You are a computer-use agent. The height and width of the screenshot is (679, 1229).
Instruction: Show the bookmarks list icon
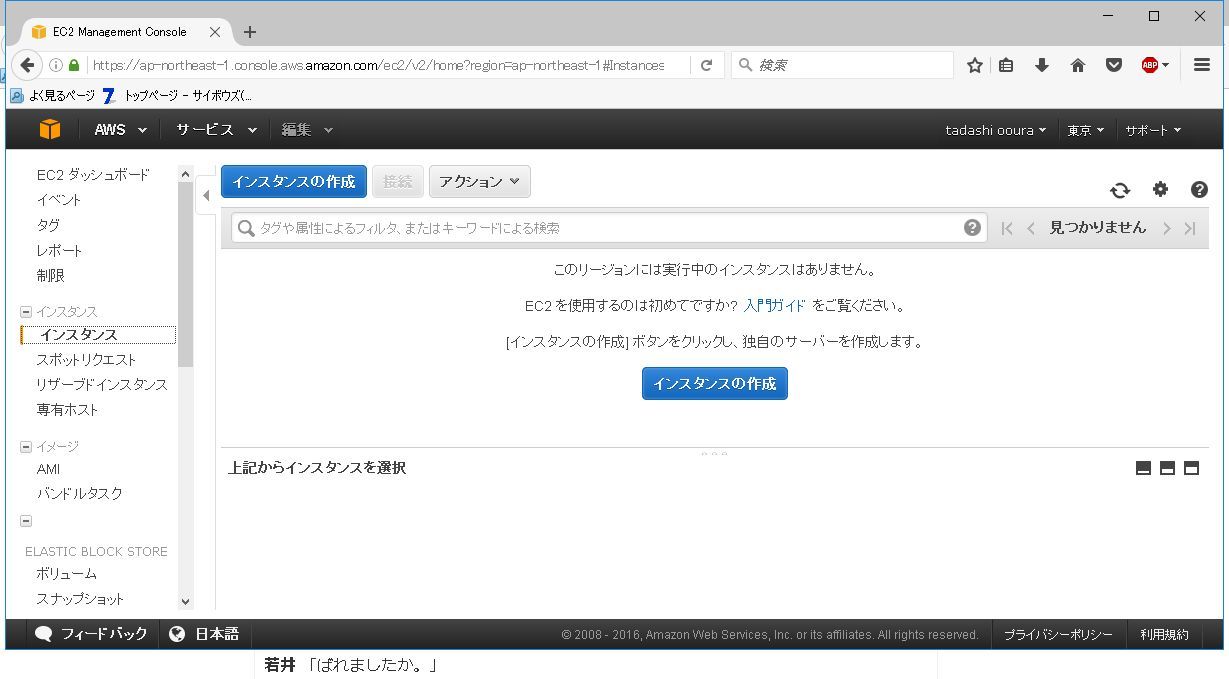tap(1006, 65)
